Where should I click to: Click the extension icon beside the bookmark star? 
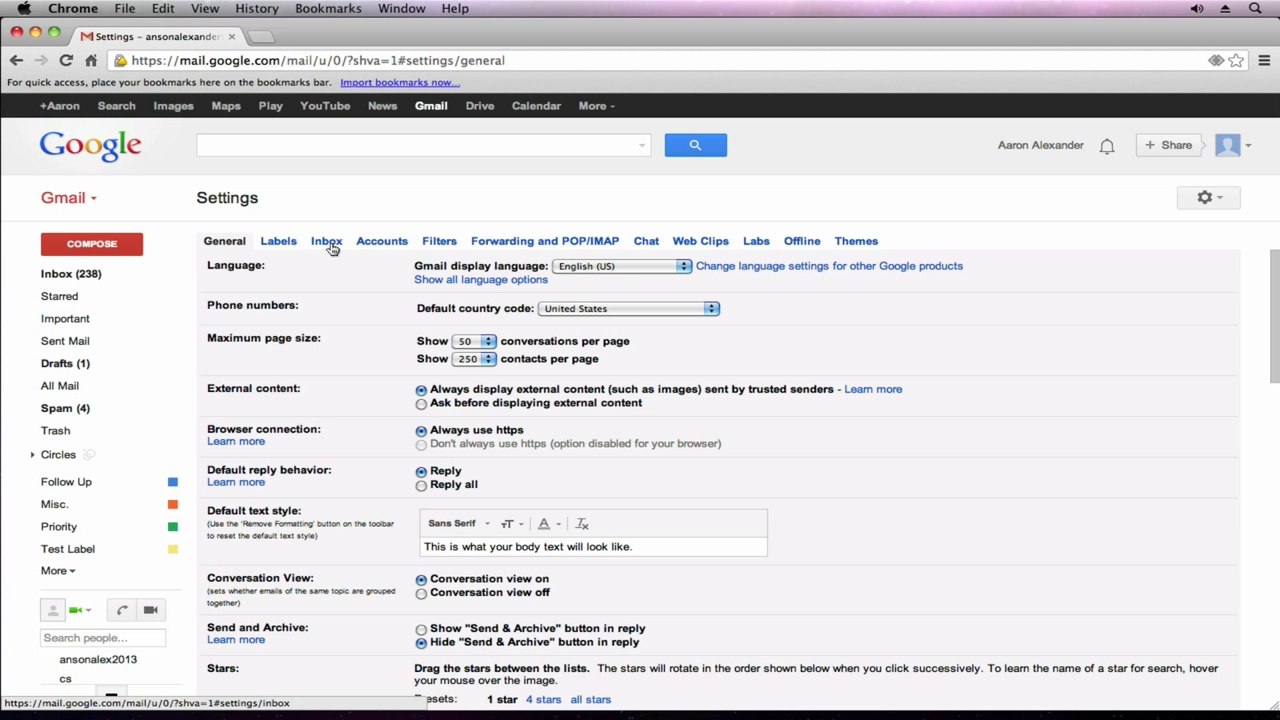[1216, 60]
